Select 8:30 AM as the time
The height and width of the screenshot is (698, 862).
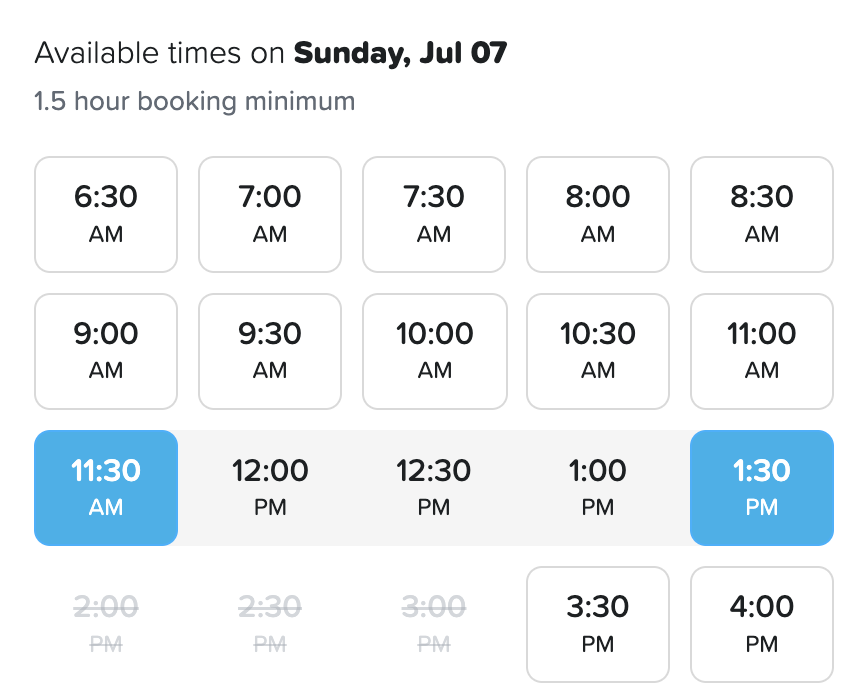click(762, 214)
